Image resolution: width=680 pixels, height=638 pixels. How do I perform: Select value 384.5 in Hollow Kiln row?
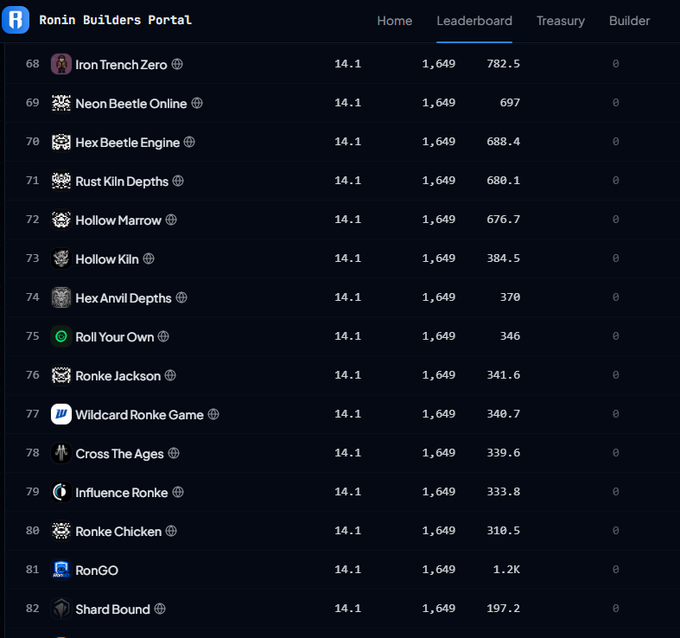(503, 258)
